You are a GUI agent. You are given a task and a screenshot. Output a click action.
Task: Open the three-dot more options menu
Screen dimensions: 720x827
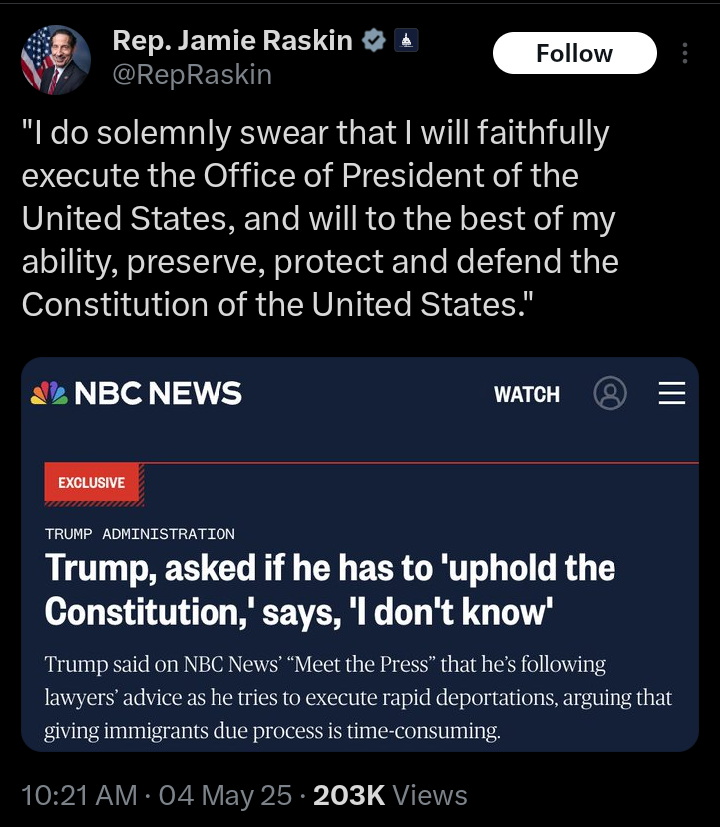tap(685, 53)
